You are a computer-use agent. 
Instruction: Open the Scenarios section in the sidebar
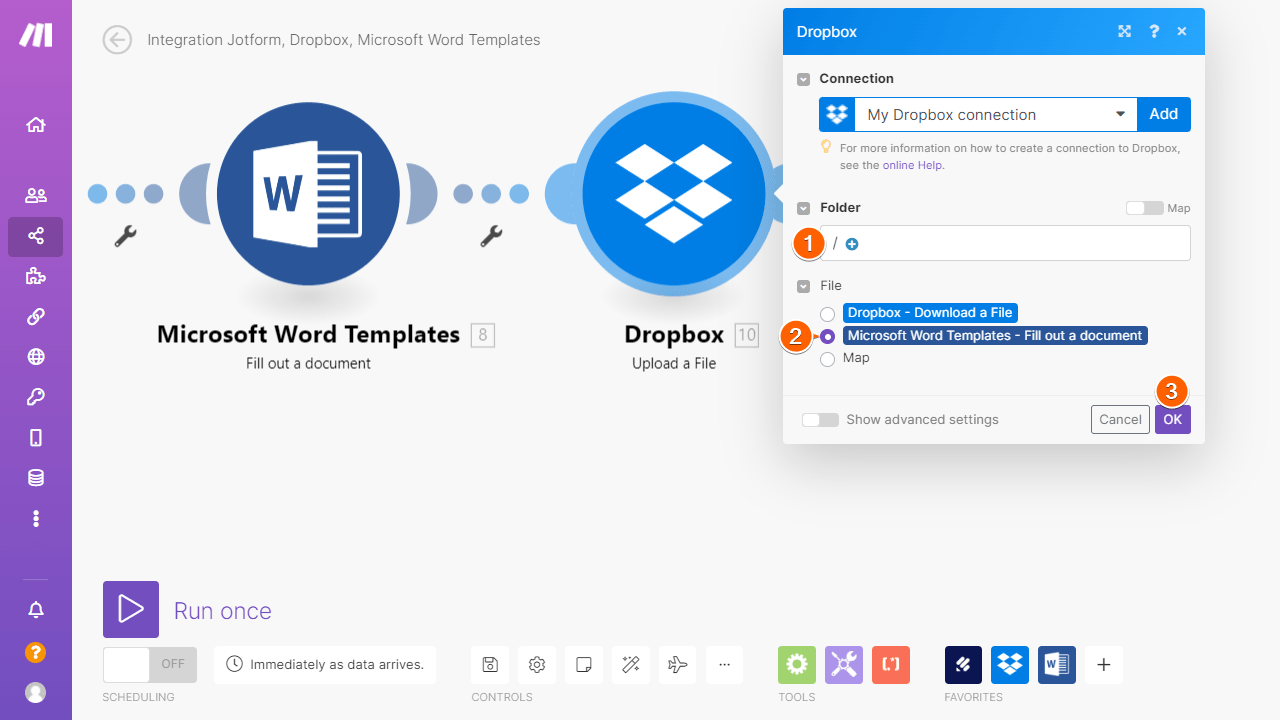36,237
